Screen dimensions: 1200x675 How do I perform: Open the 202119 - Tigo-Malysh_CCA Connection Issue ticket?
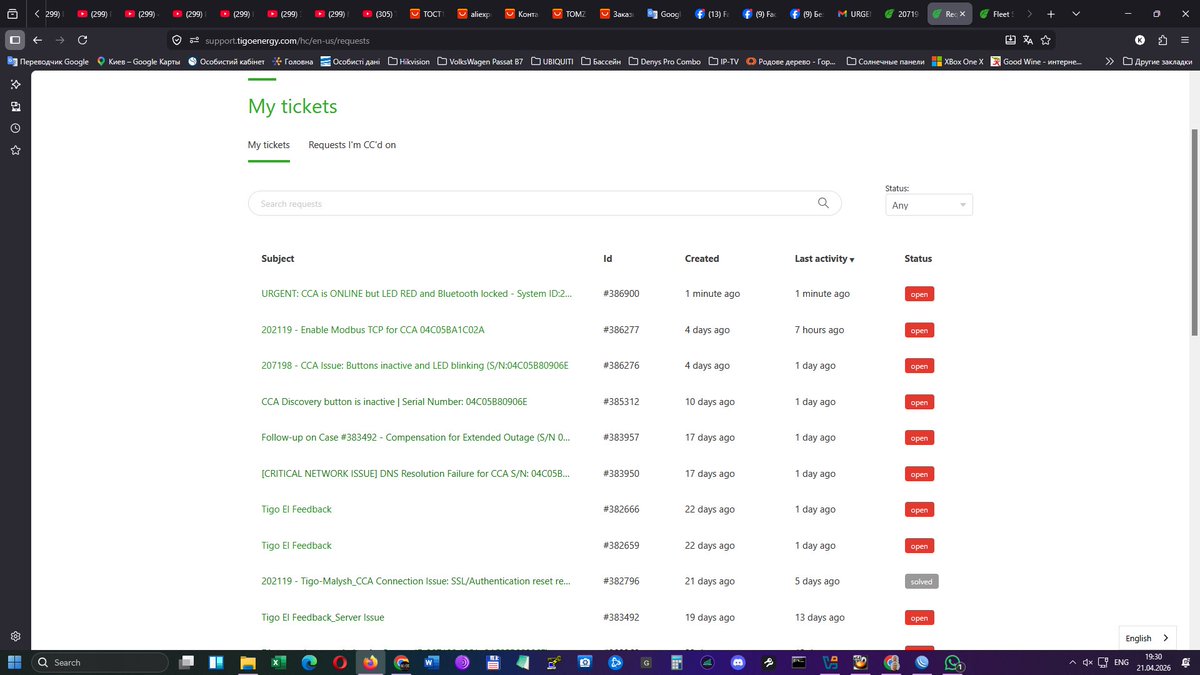coord(415,581)
